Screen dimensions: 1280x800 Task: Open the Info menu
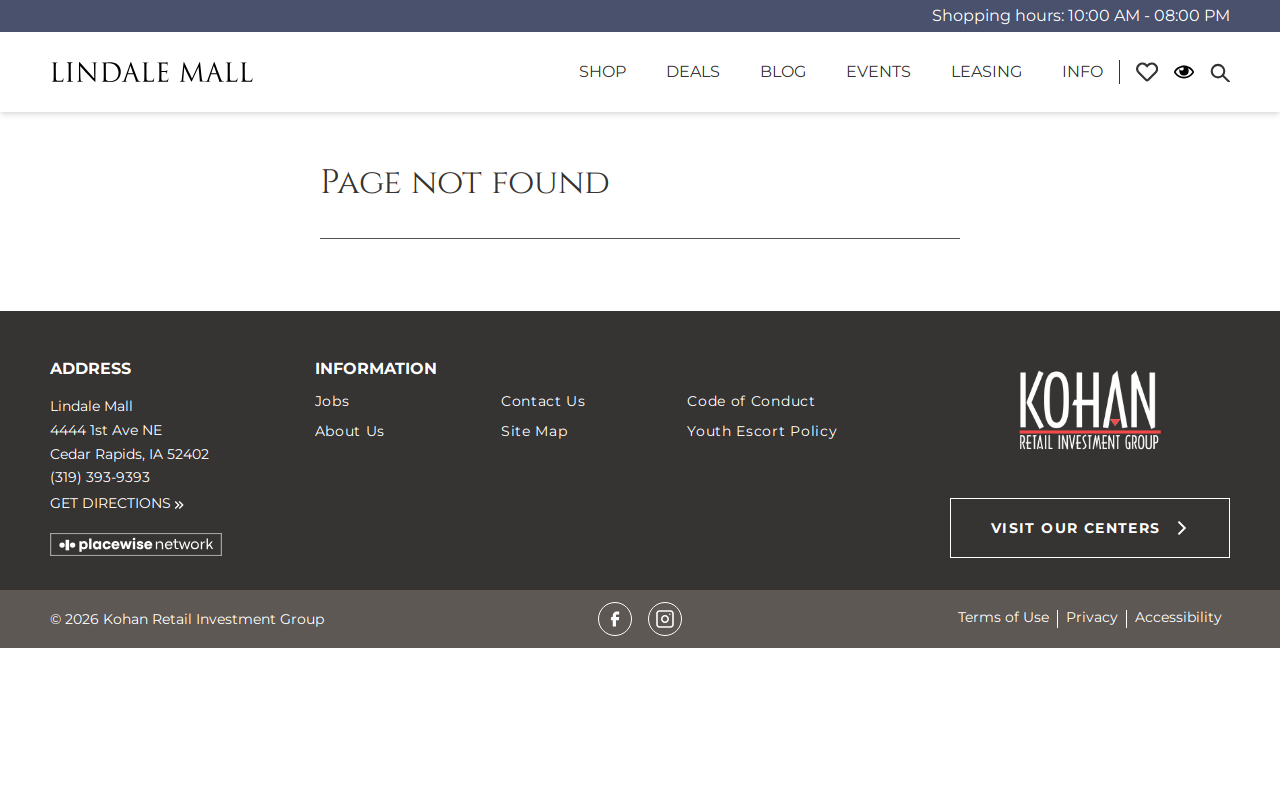1082,72
